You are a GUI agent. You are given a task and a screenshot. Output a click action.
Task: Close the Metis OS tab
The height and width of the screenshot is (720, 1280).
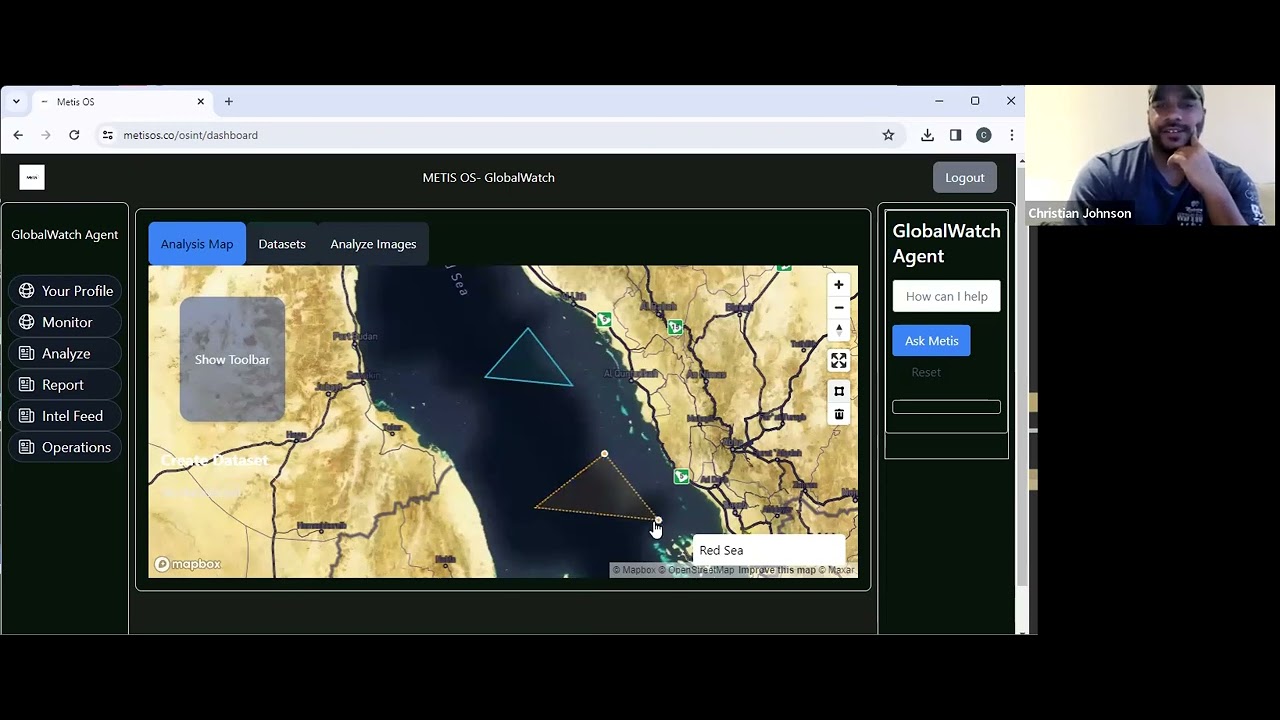pyautogui.click(x=200, y=102)
